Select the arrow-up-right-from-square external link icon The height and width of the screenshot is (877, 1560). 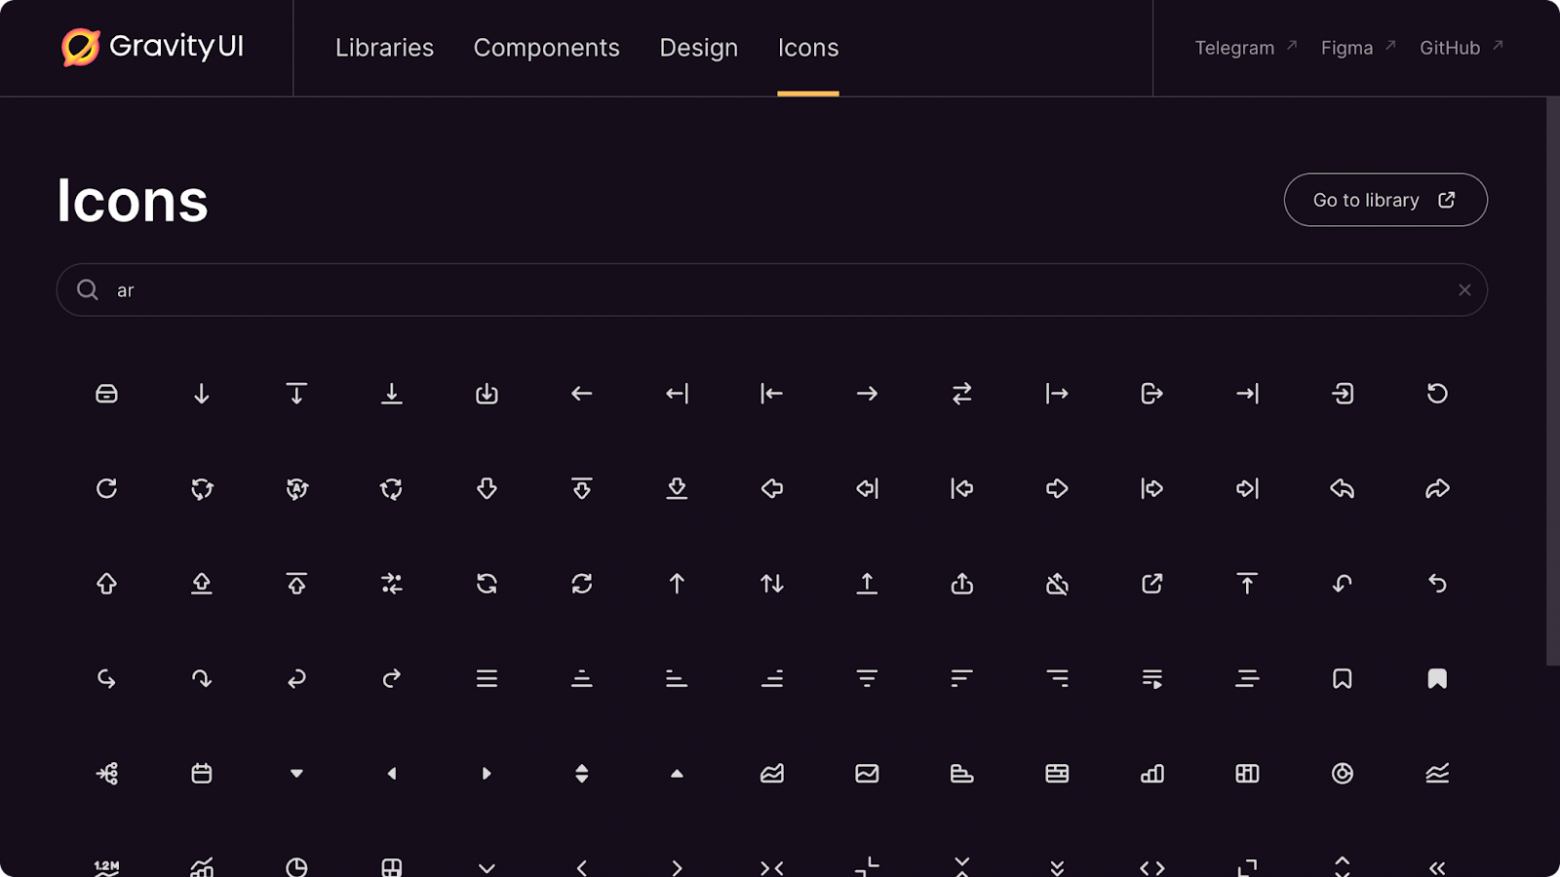1152,584
